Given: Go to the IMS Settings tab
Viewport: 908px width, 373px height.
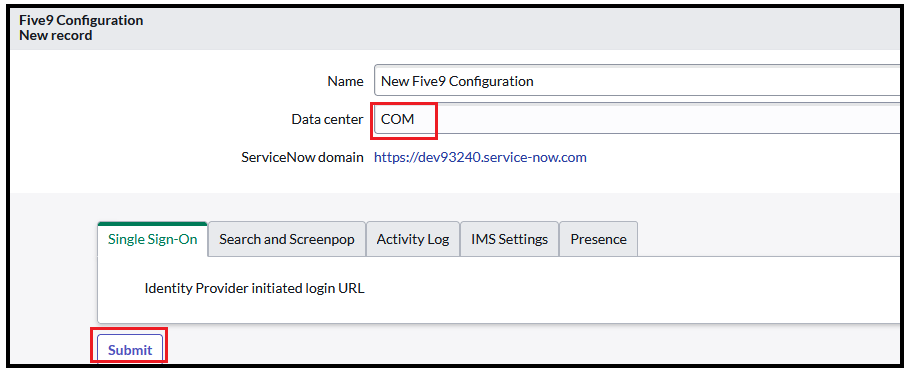Looking at the screenshot, I should pyautogui.click(x=510, y=239).
